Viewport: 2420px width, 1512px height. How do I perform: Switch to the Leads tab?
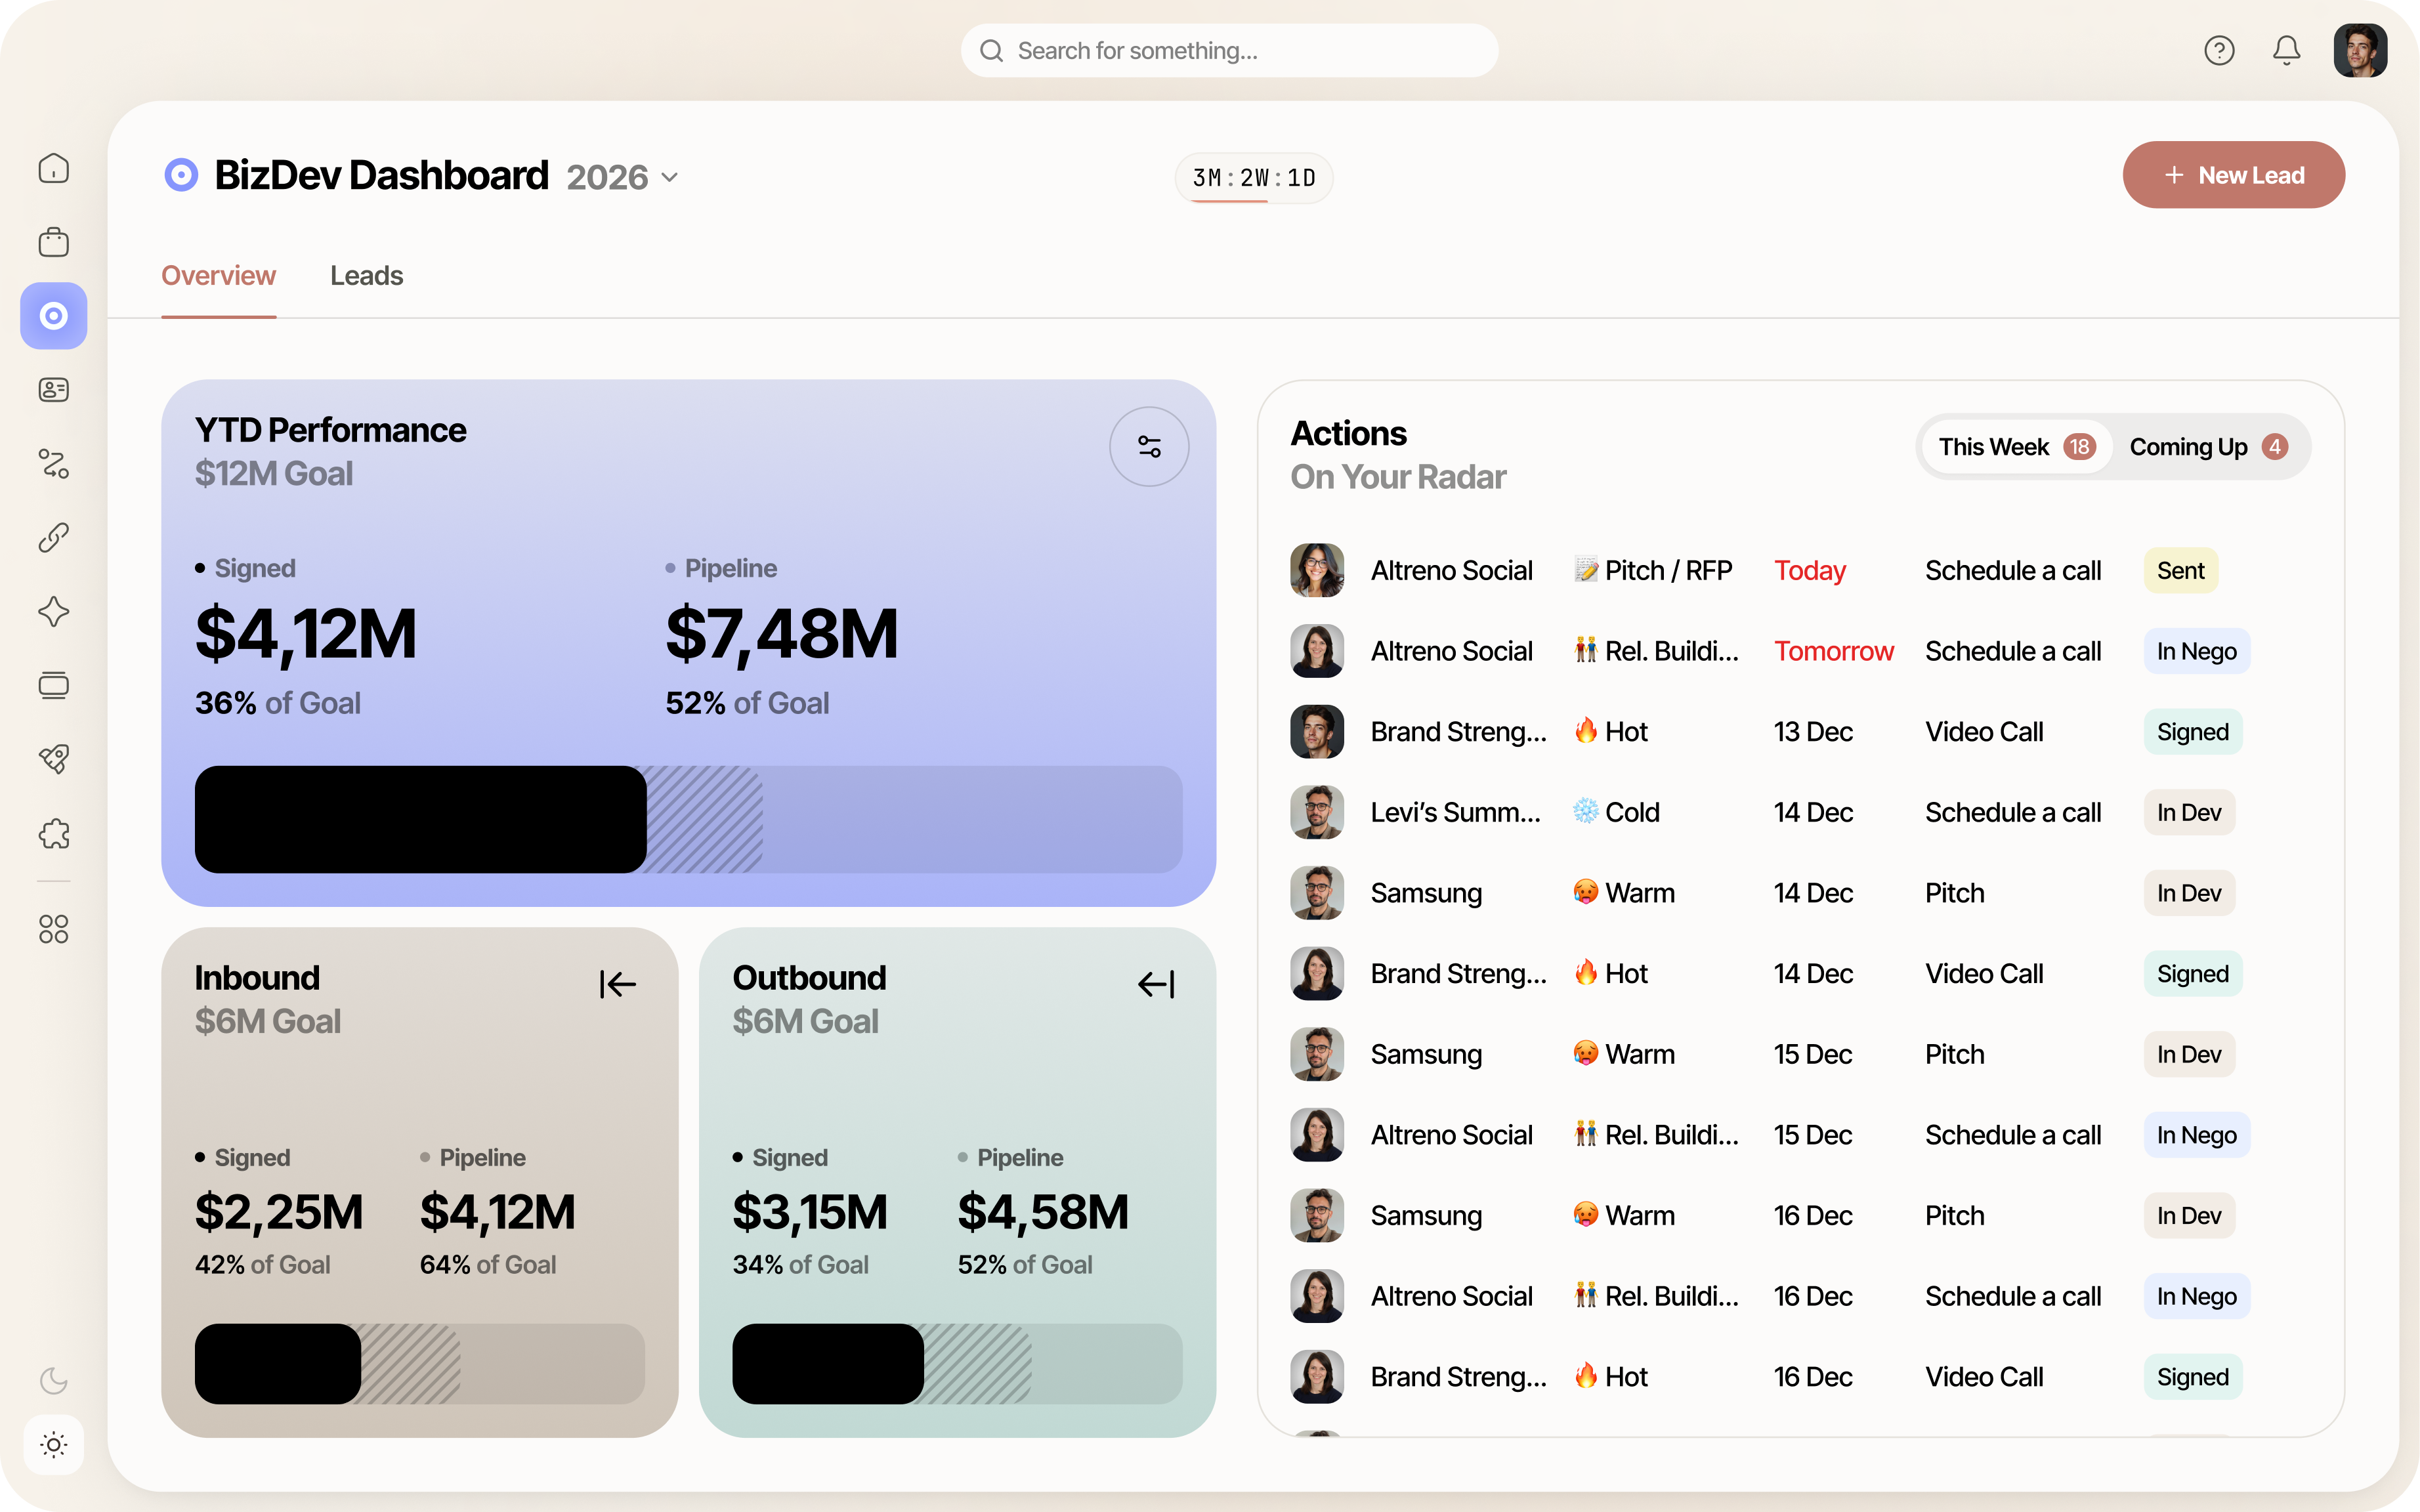coord(366,276)
